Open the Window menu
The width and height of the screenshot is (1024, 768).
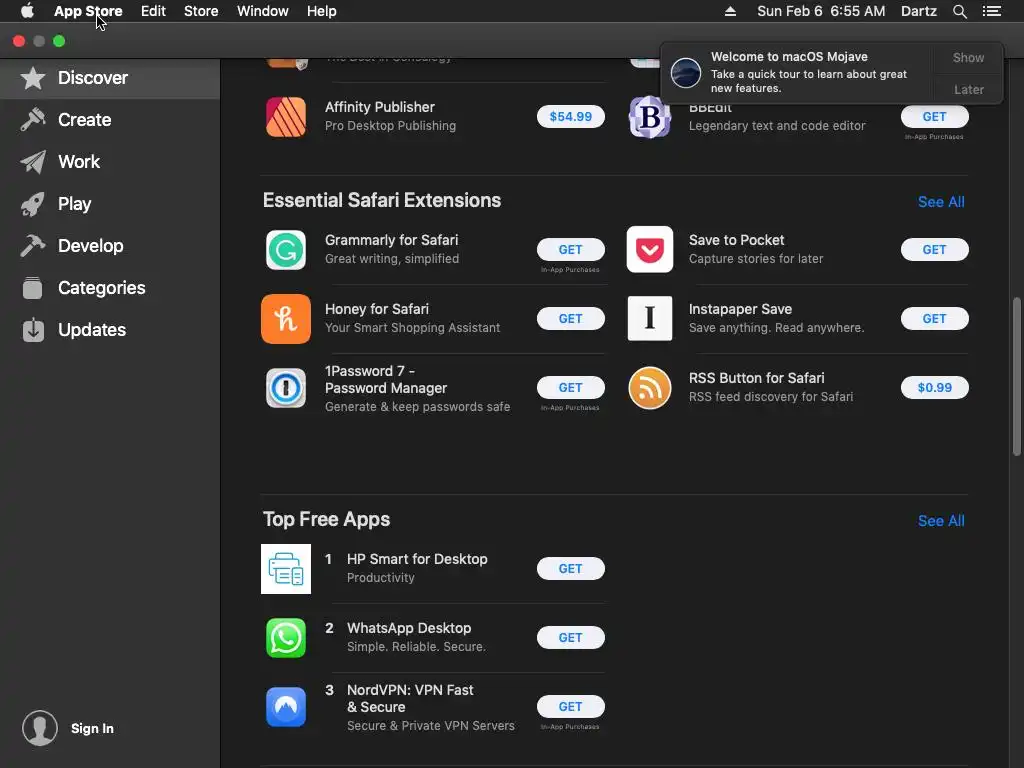(263, 11)
